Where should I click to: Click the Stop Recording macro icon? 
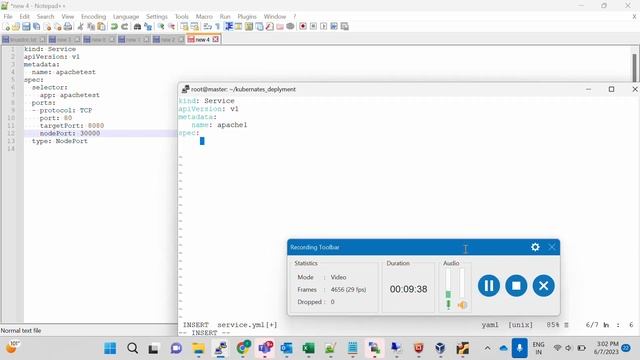click(313, 27)
